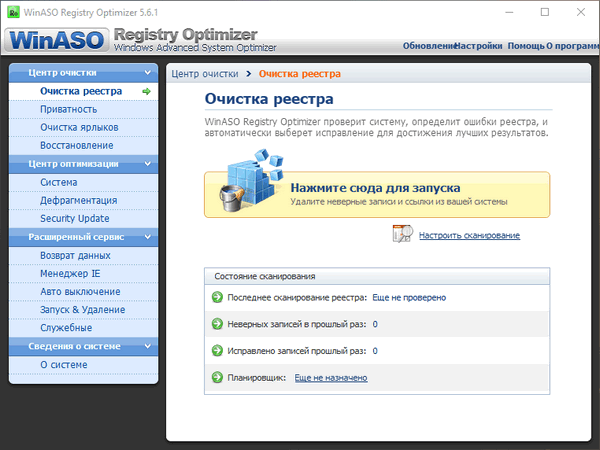Click green arrow icon beside Неверных записей
The image size is (600, 450).
217,324
